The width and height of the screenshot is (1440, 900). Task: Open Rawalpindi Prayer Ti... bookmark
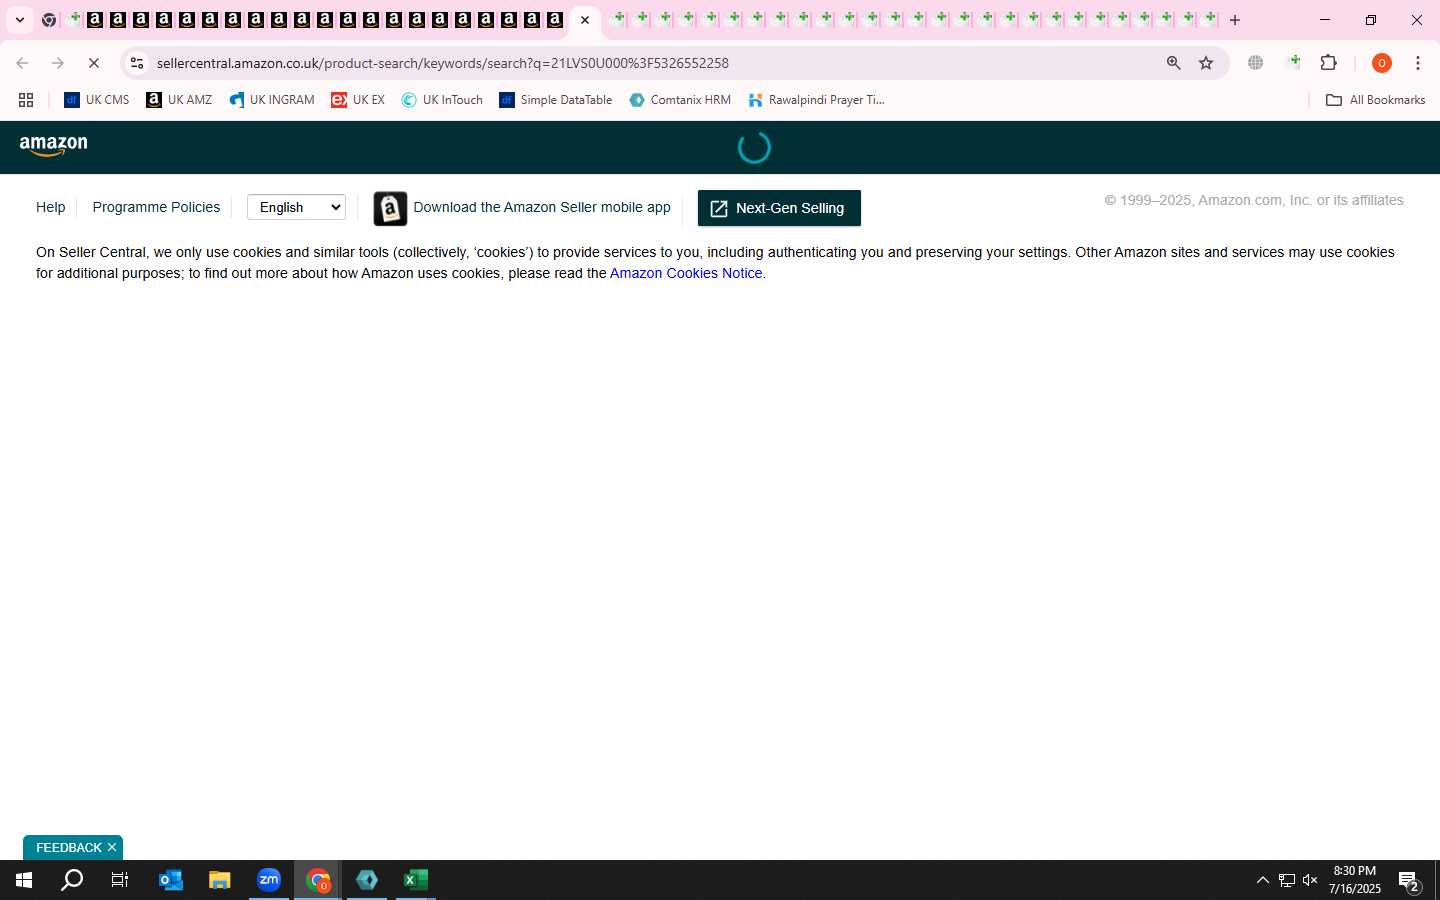point(816,100)
